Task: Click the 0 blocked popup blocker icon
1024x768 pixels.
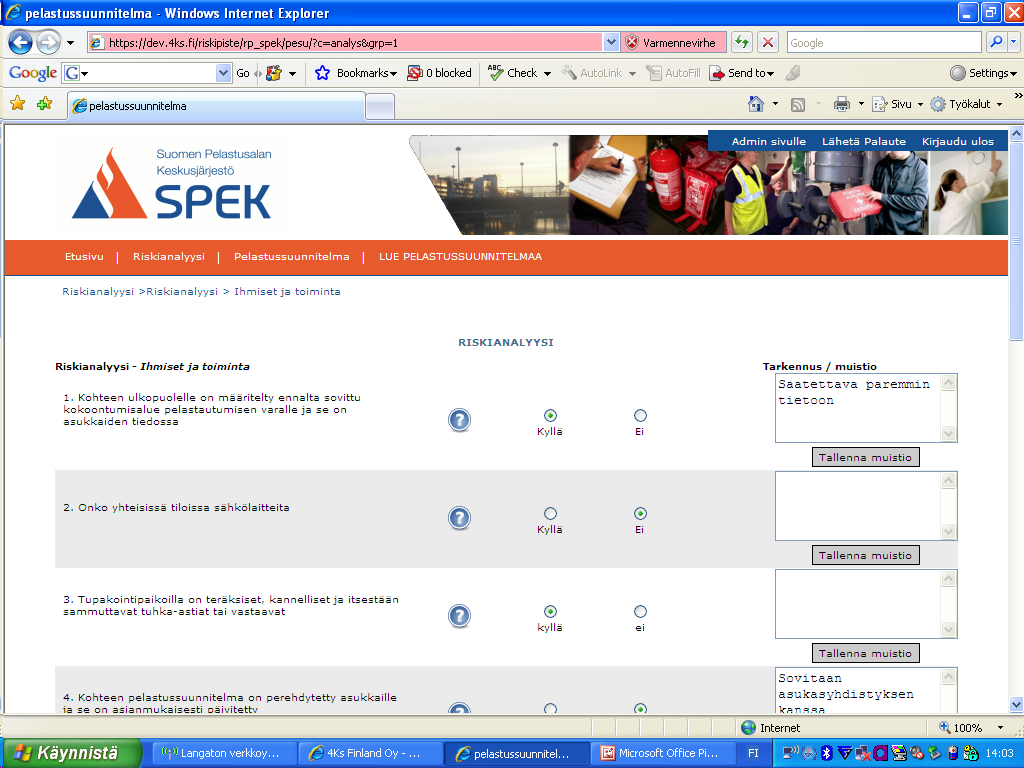Action: pyautogui.click(x=415, y=73)
